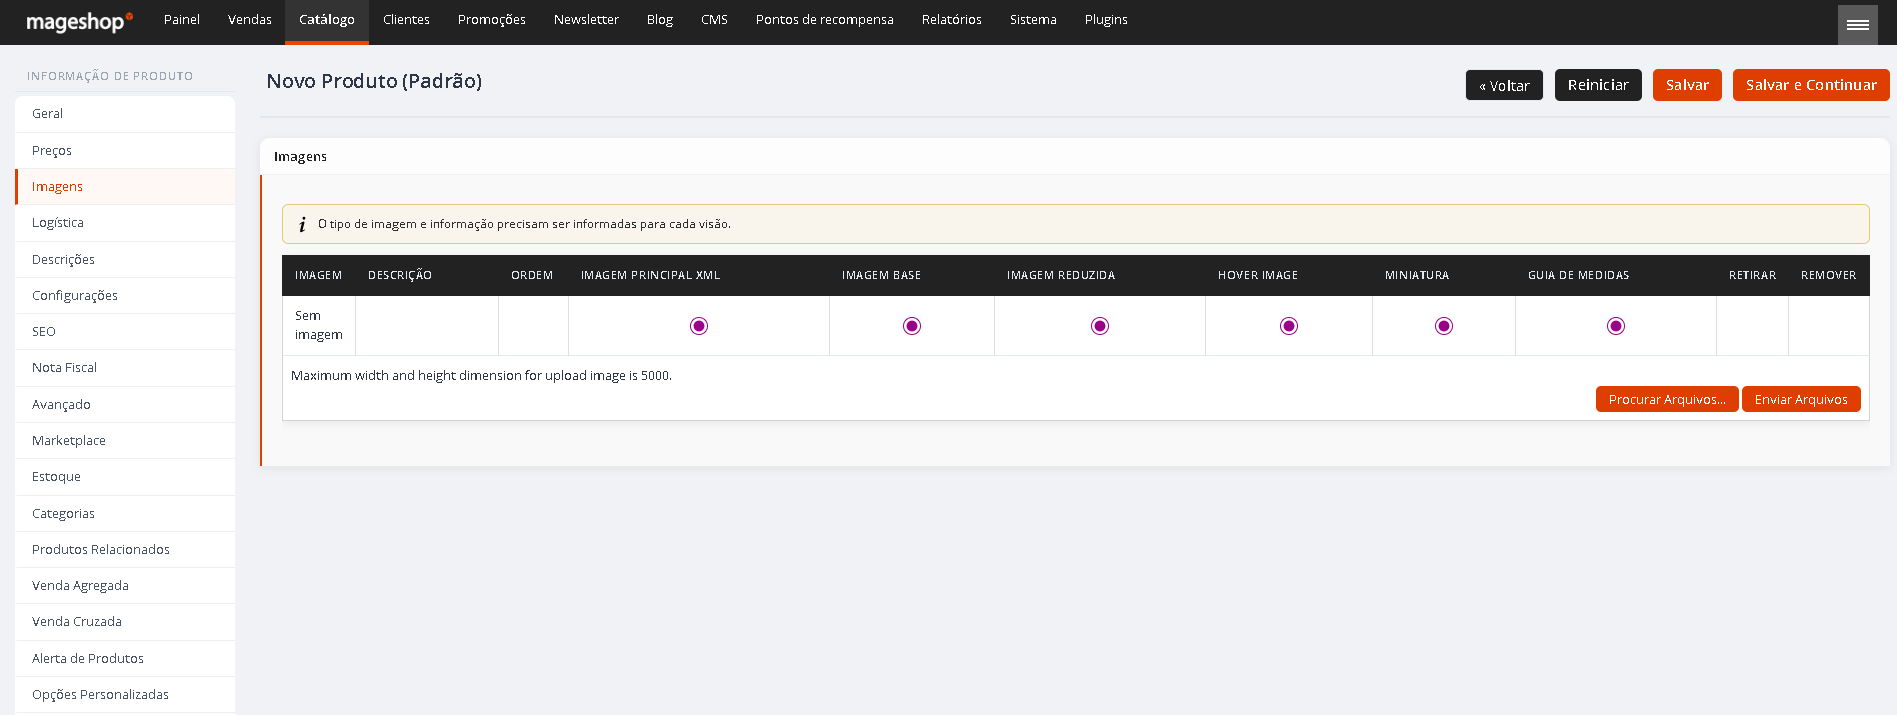Select the Hover Image radio button

pos(1289,326)
